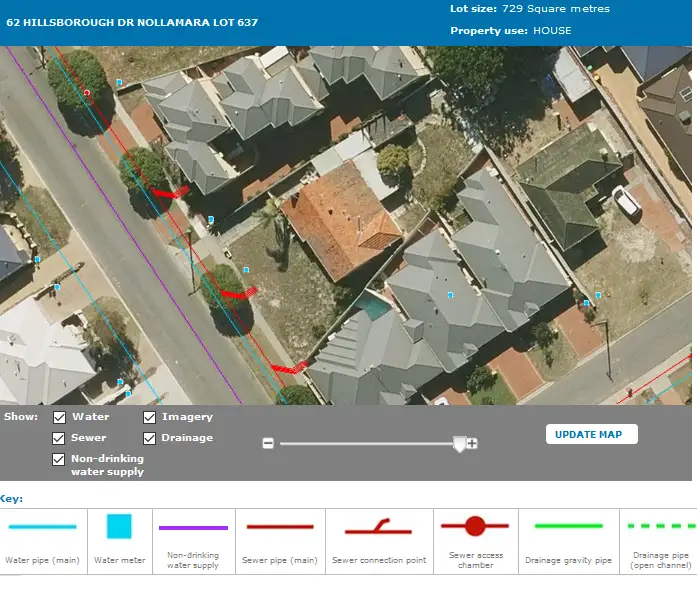This screenshot has height=592, width=700.
Task: Click the Water meter square in legend
Action: pyautogui.click(x=119, y=526)
